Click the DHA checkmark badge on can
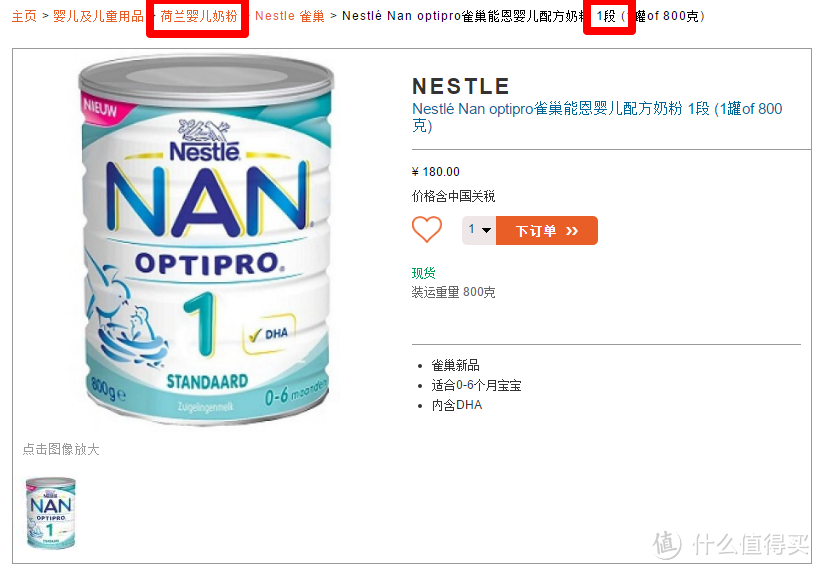 tap(270, 334)
